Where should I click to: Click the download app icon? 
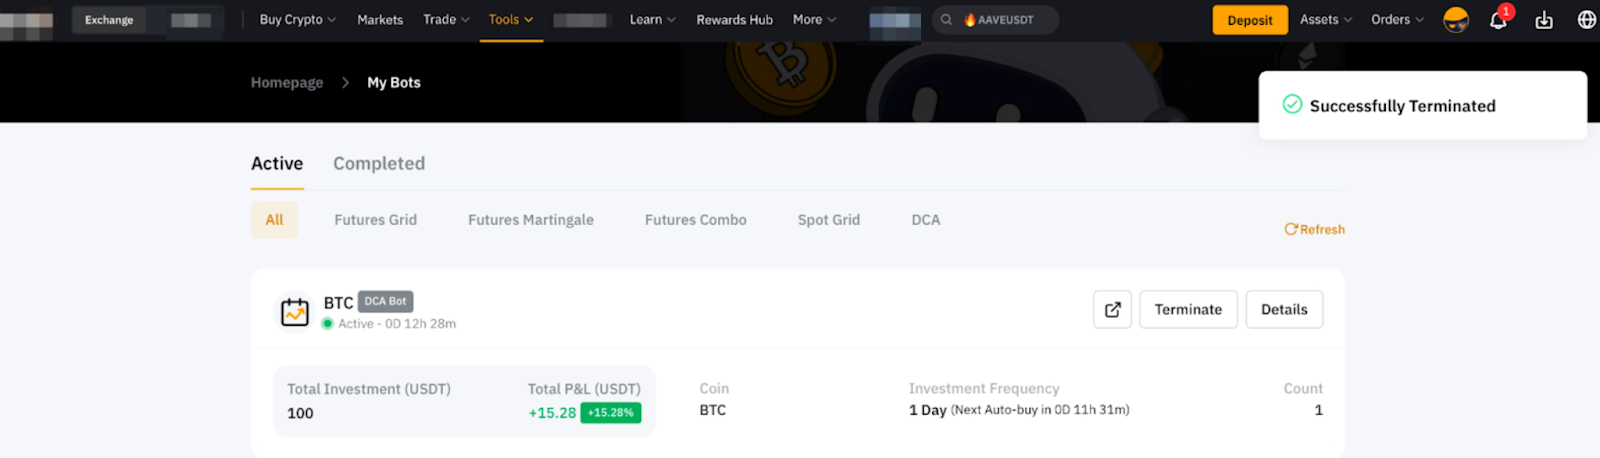pyautogui.click(x=1544, y=20)
